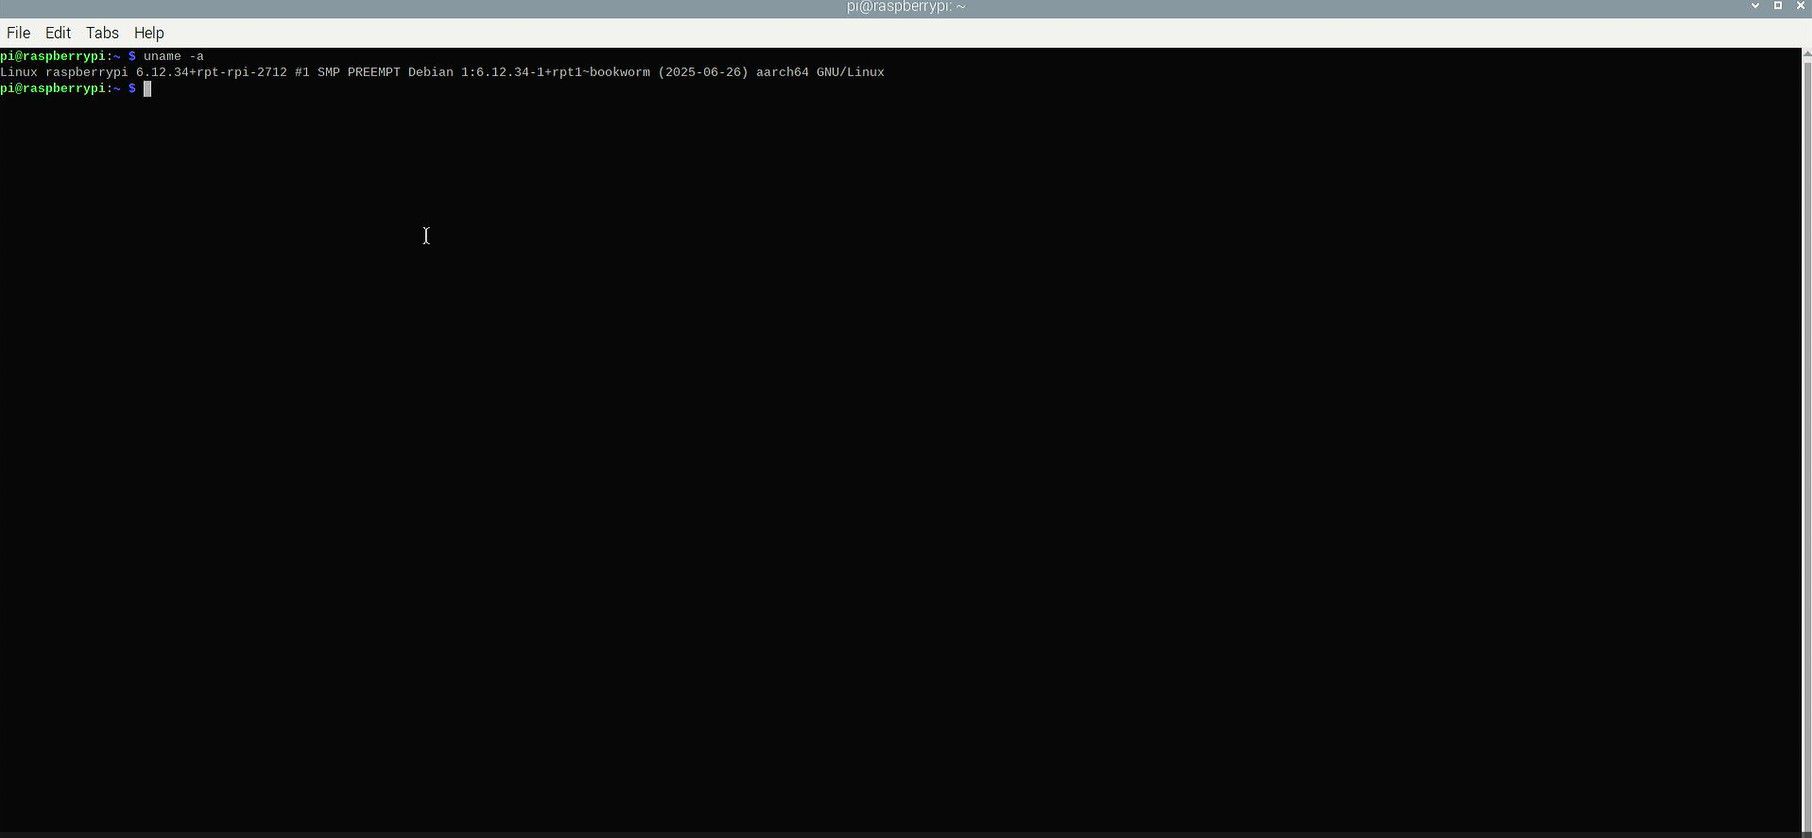Open the Tabs menu

coord(102,33)
